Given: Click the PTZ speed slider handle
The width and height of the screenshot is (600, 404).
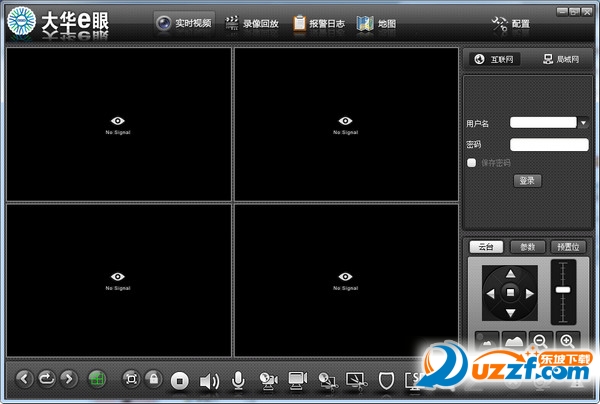Looking at the screenshot, I should [563, 290].
